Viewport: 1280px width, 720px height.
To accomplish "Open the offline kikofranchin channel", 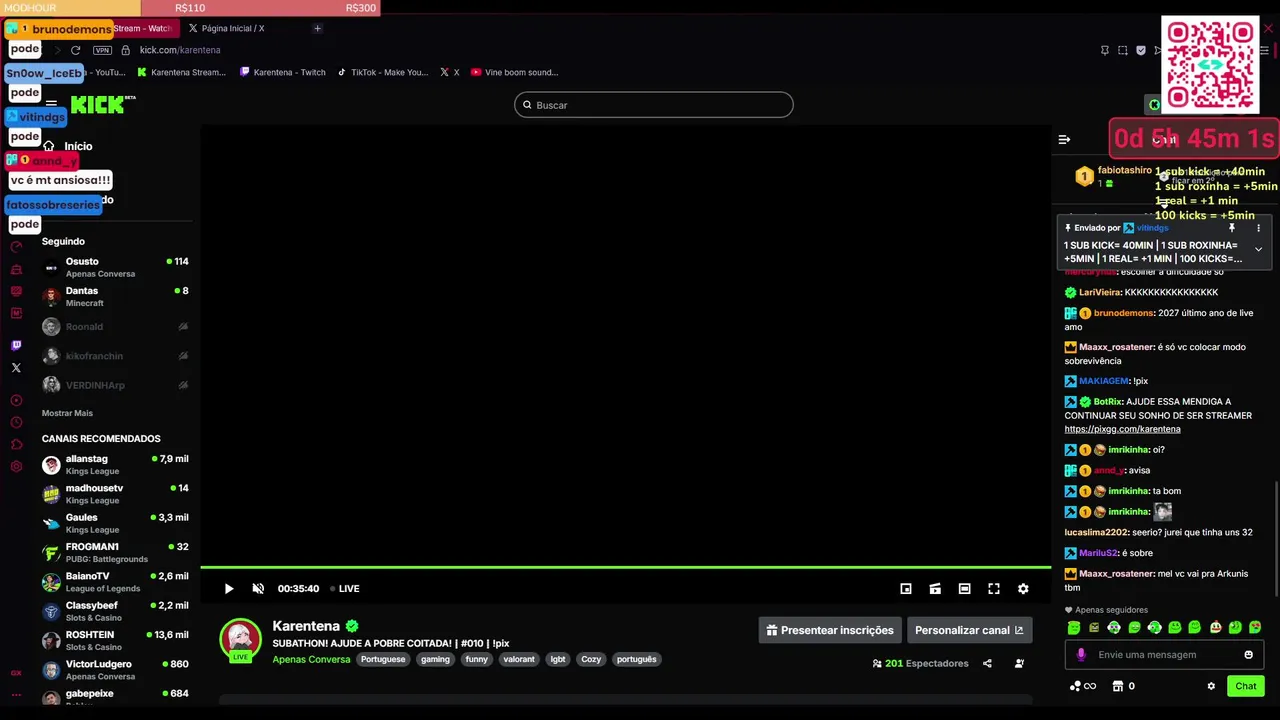I will [x=115, y=356].
